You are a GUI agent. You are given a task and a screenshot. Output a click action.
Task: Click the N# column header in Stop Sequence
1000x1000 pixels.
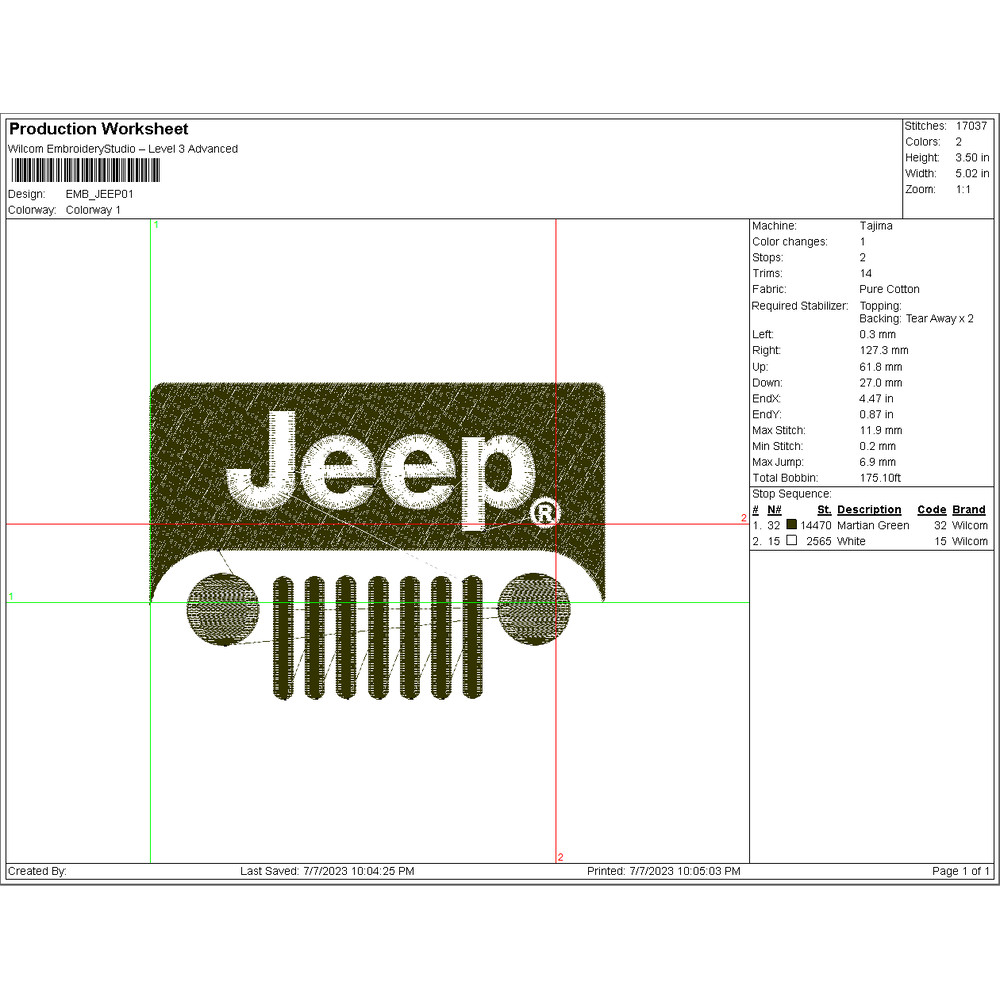tap(774, 509)
